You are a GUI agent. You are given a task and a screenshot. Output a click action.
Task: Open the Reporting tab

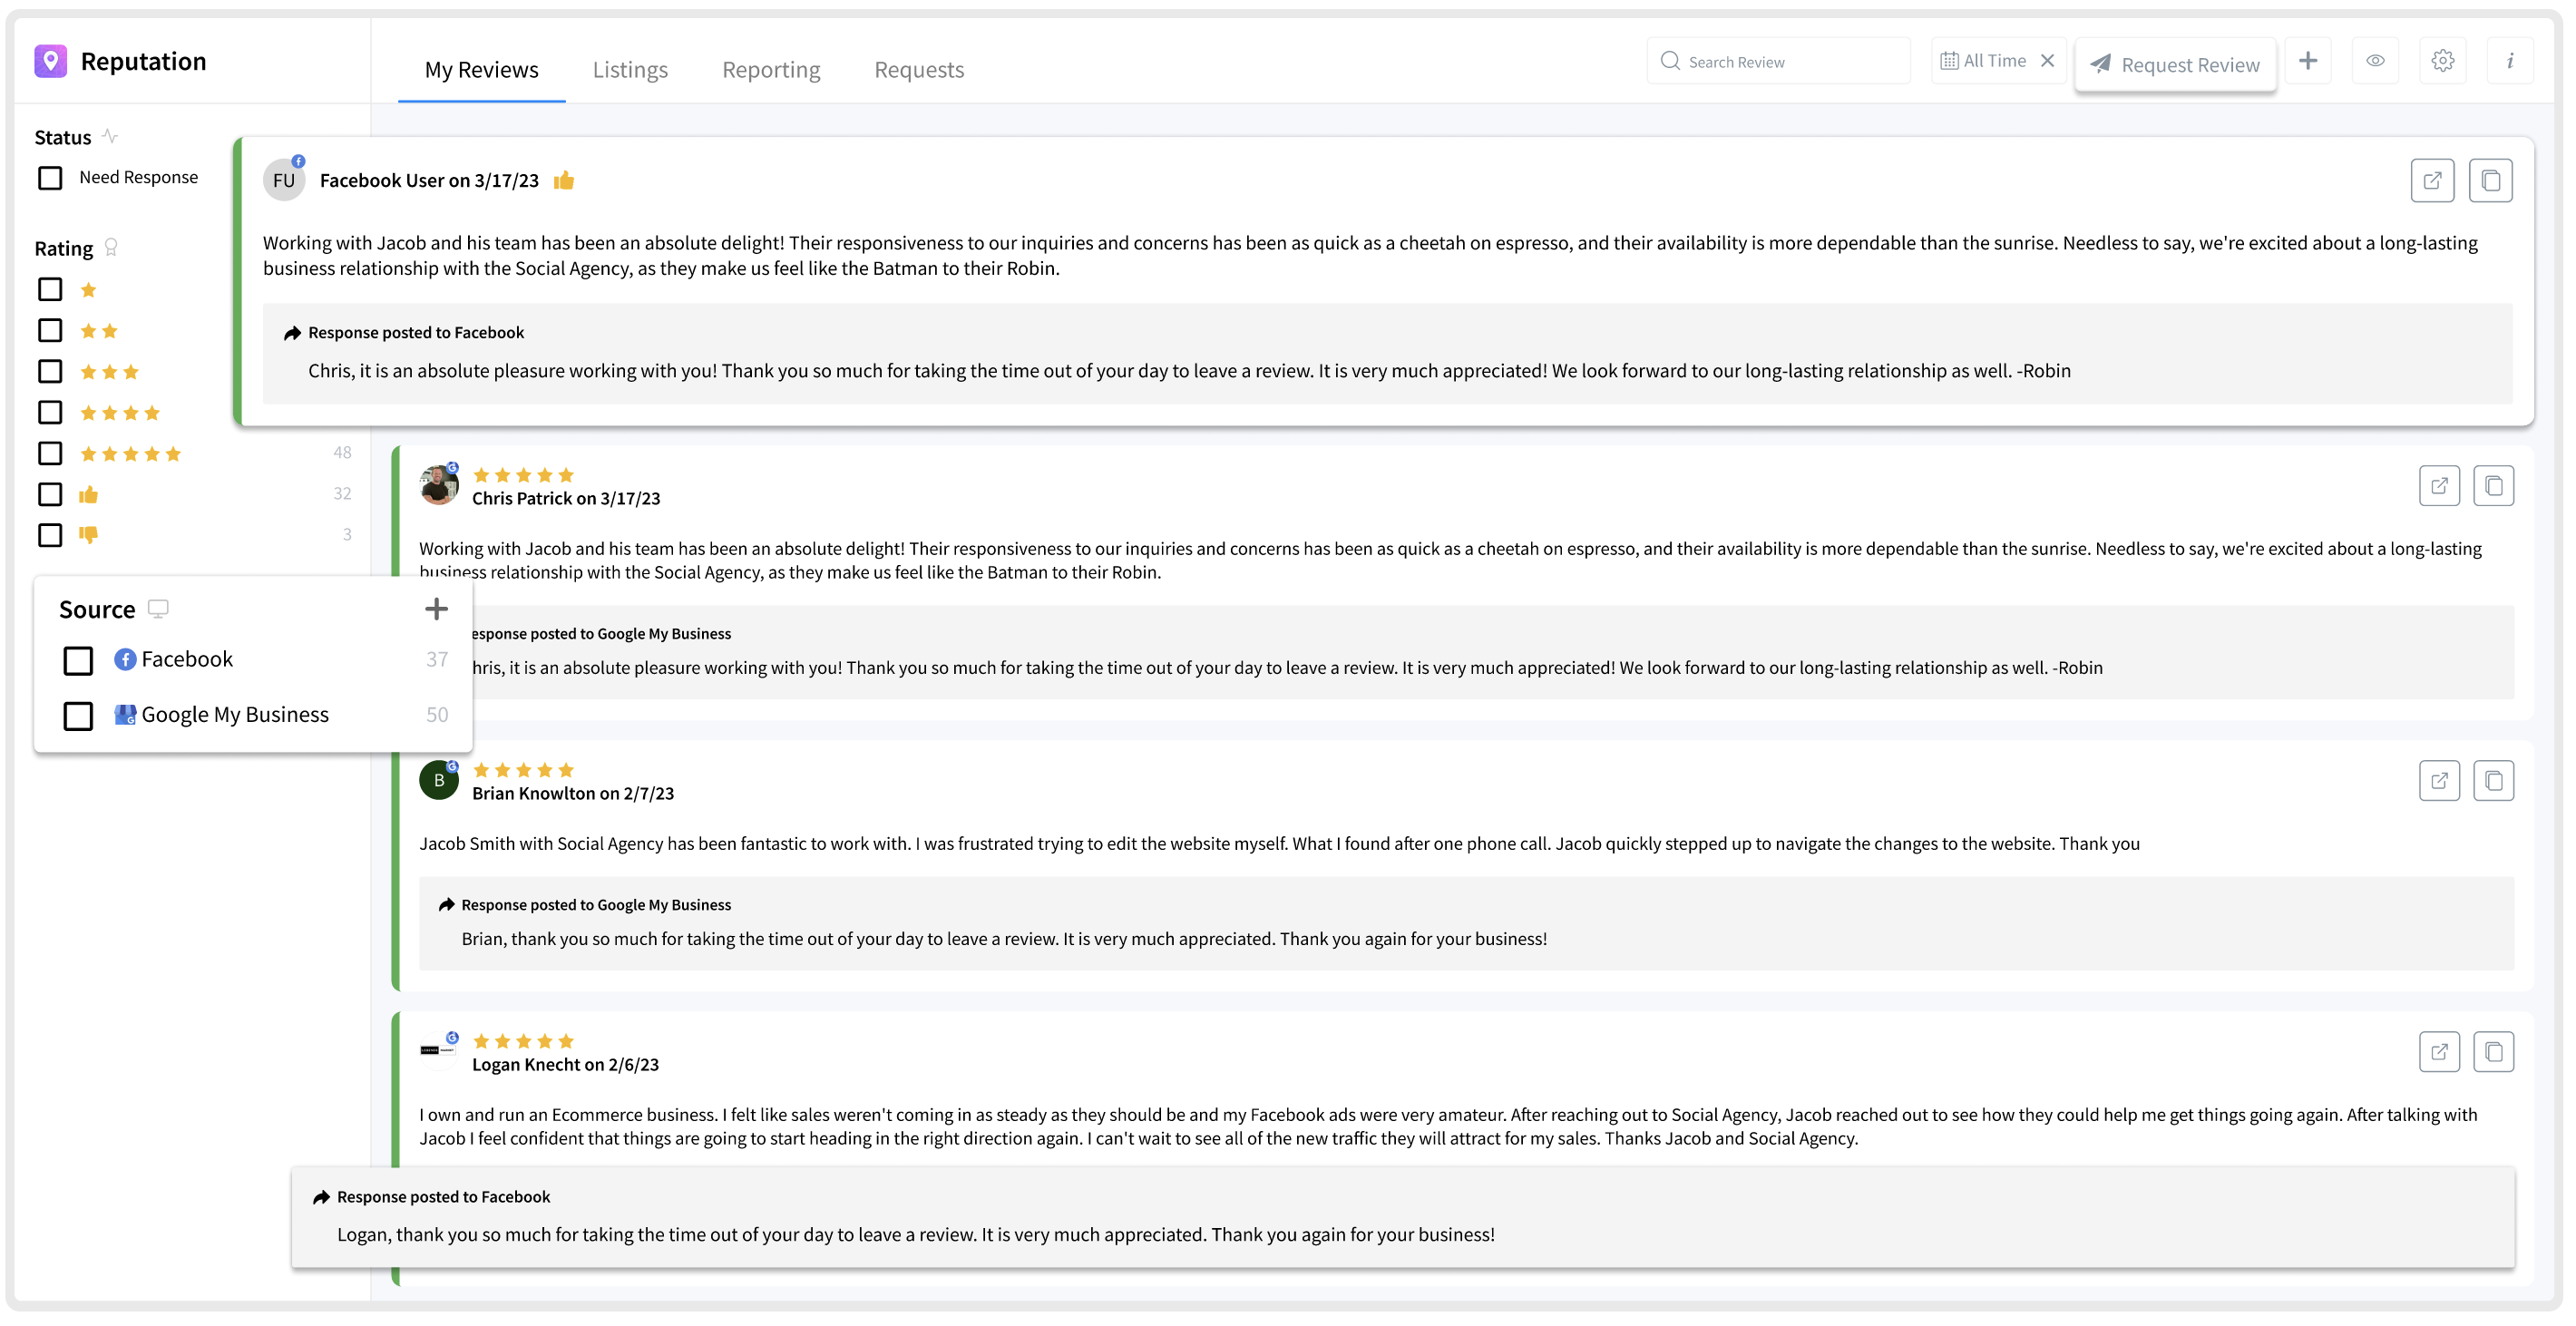[771, 70]
